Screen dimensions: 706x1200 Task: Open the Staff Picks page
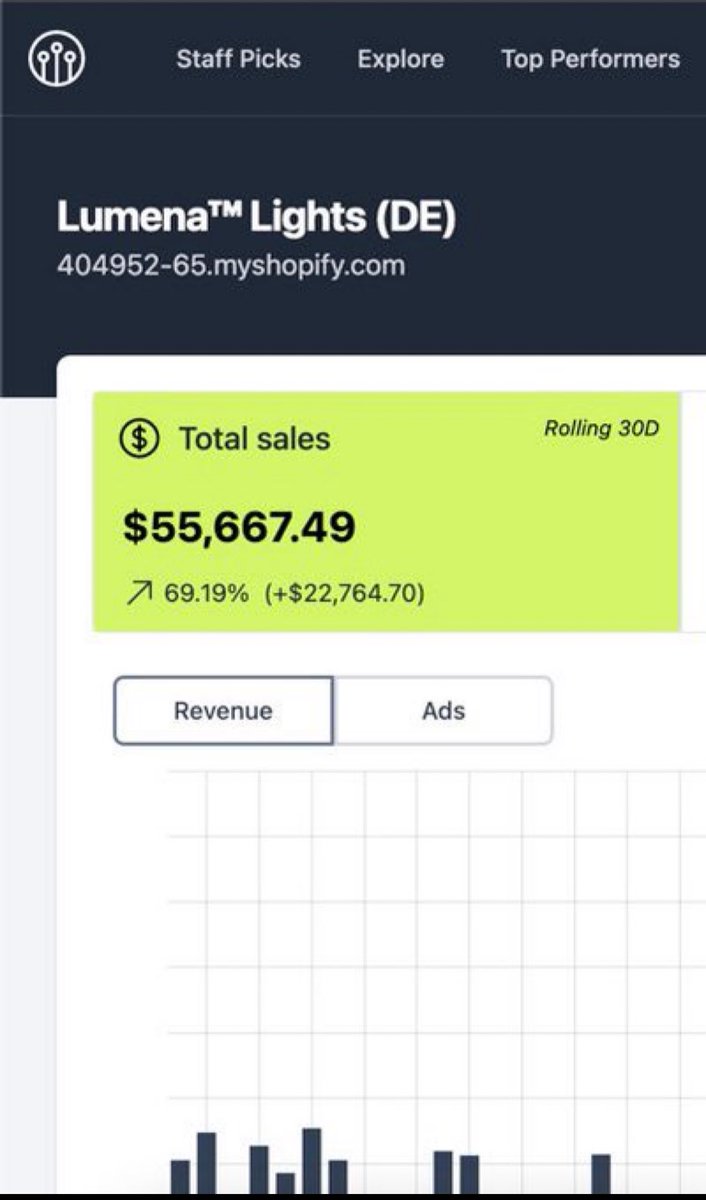(x=238, y=59)
